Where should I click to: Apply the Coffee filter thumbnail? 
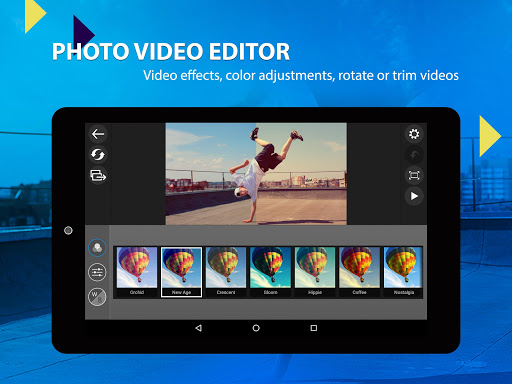click(x=359, y=271)
